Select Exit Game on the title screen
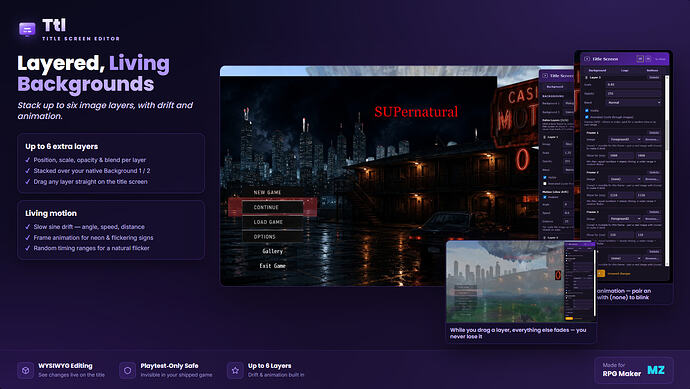The height and width of the screenshot is (389, 690). coord(272,266)
